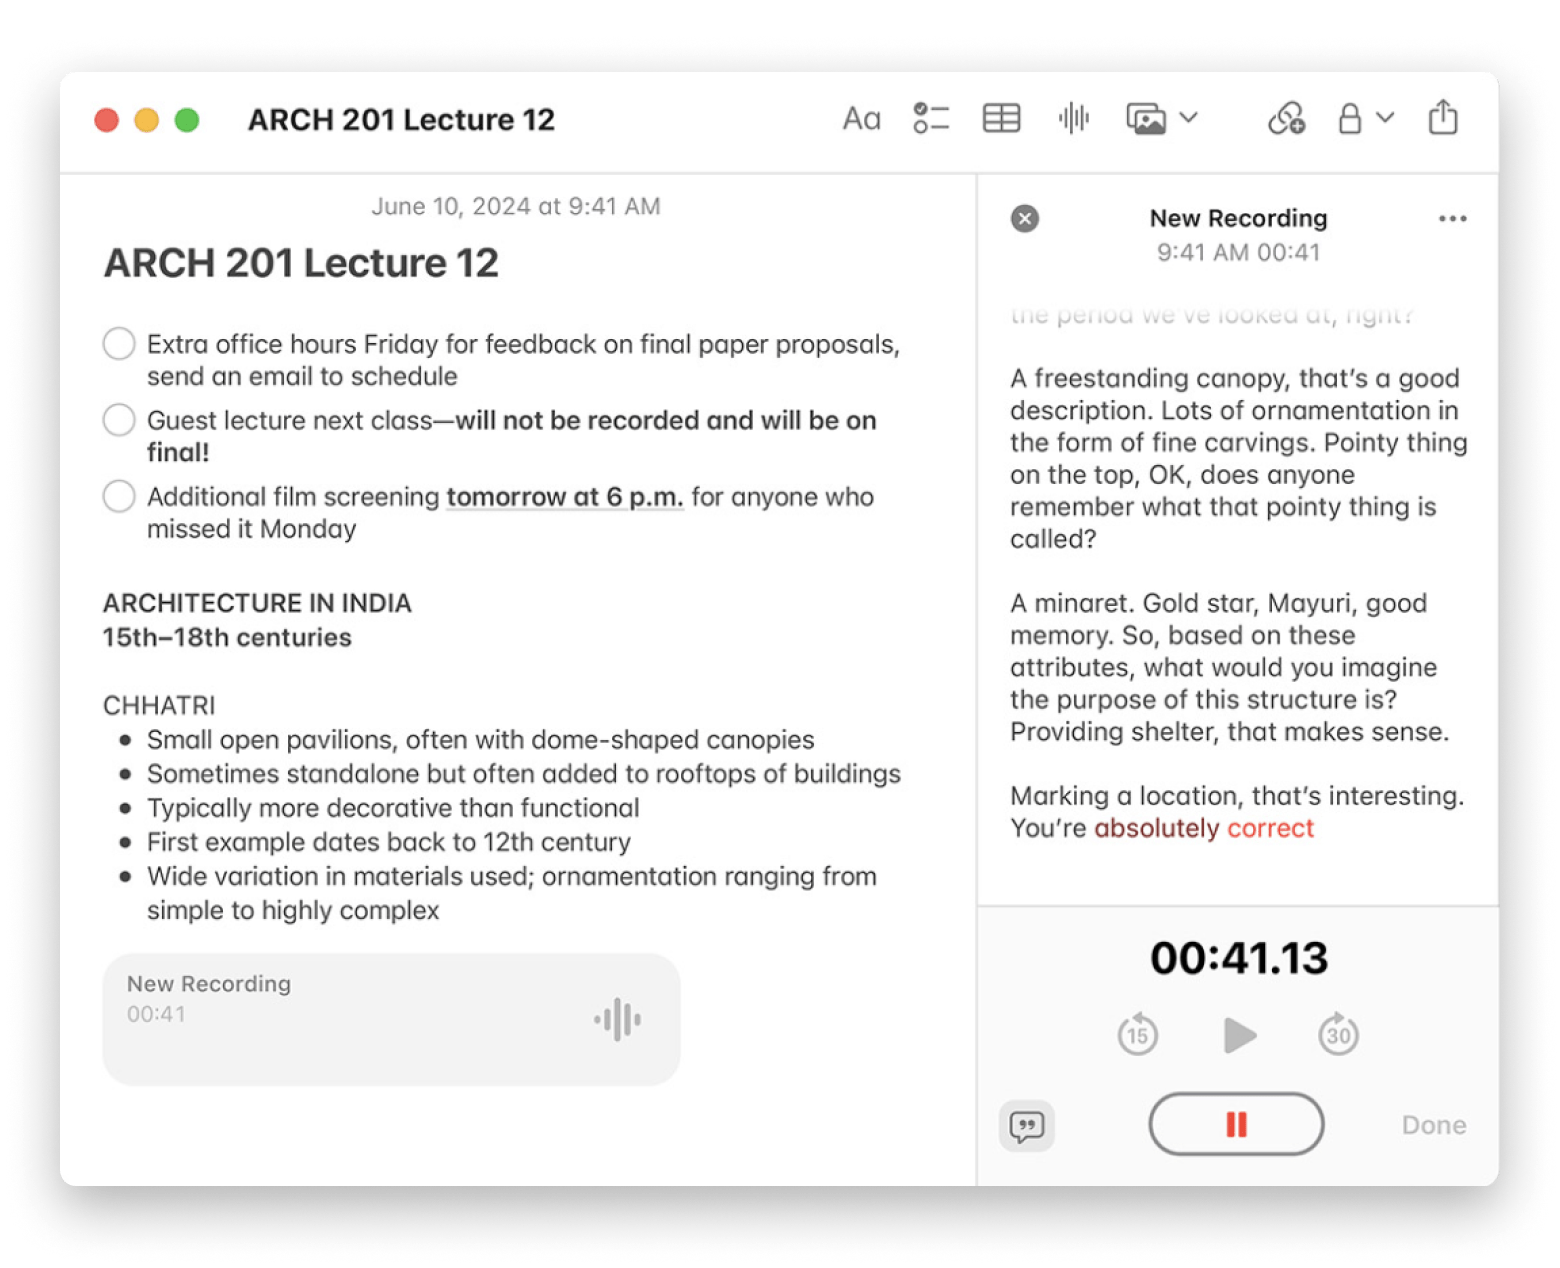Share the note using share icon
Screen dimensions: 1560x1268
pos(1443,117)
